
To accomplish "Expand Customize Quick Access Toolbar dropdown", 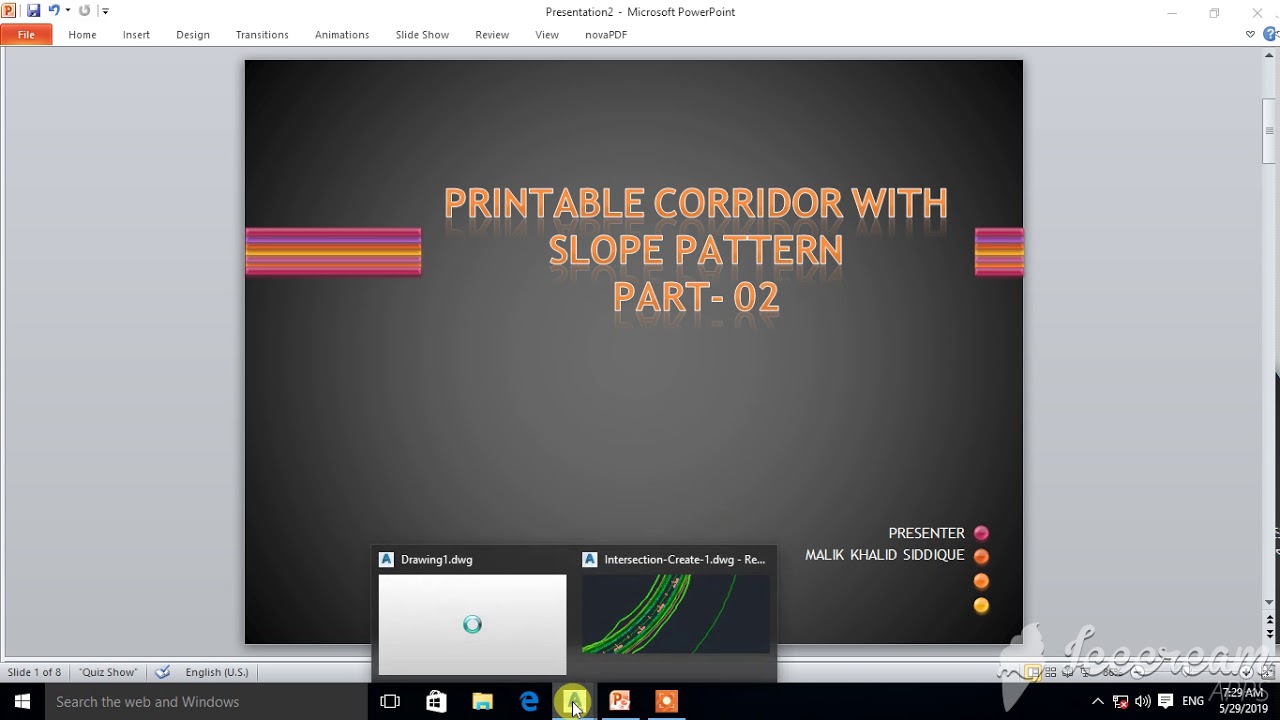I will click(105, 11).
